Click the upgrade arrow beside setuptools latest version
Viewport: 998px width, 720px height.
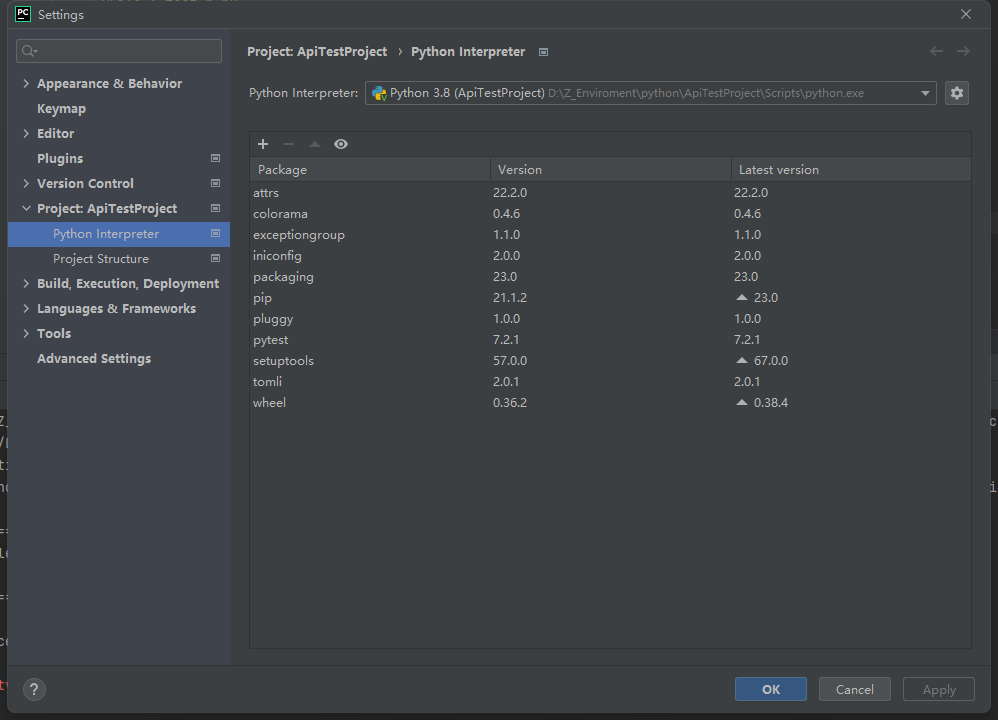[741, 360]
